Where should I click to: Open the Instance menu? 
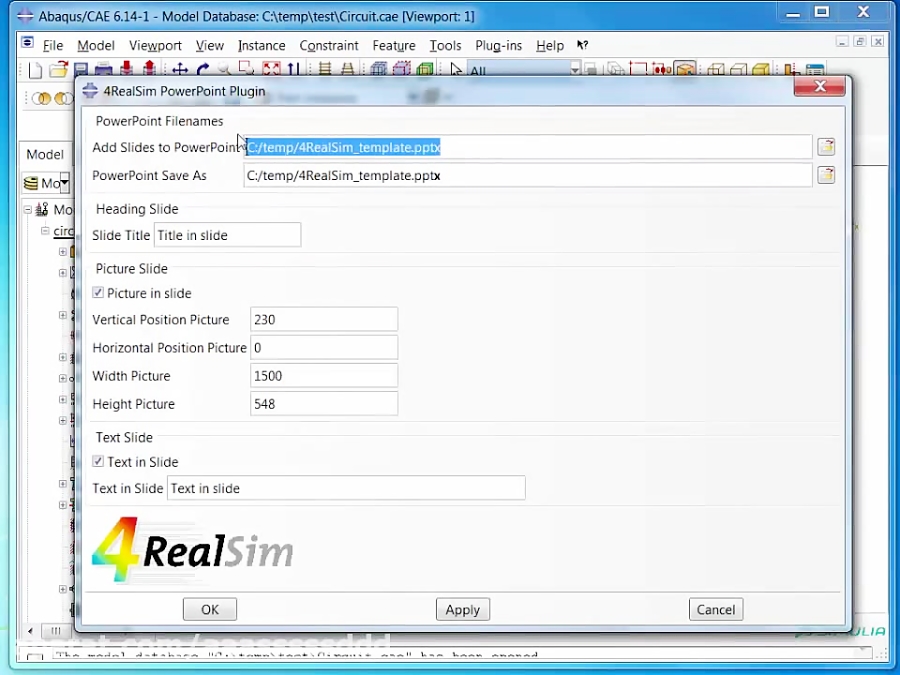coord(261,45)
